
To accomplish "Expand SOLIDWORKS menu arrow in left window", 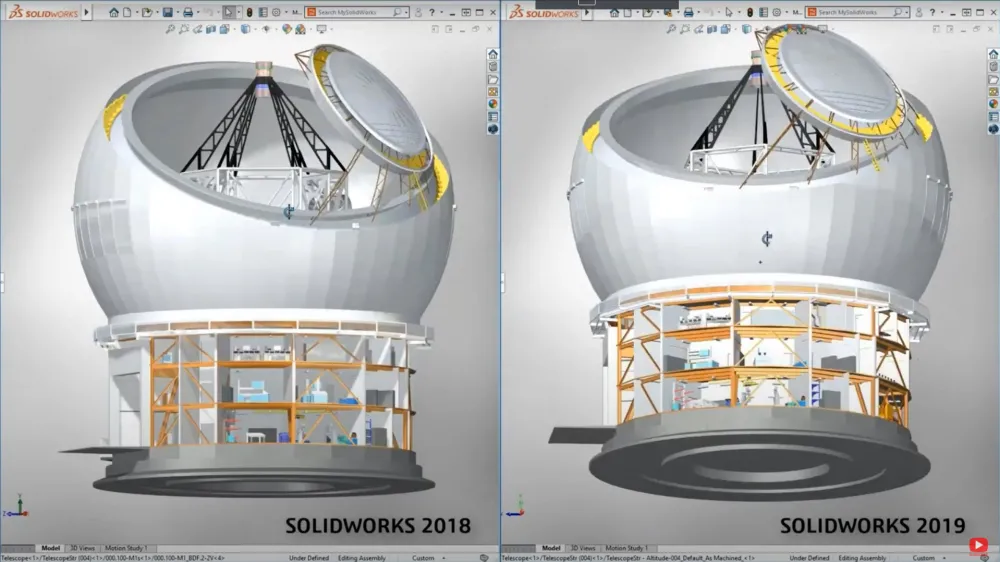I will (86, 12).
